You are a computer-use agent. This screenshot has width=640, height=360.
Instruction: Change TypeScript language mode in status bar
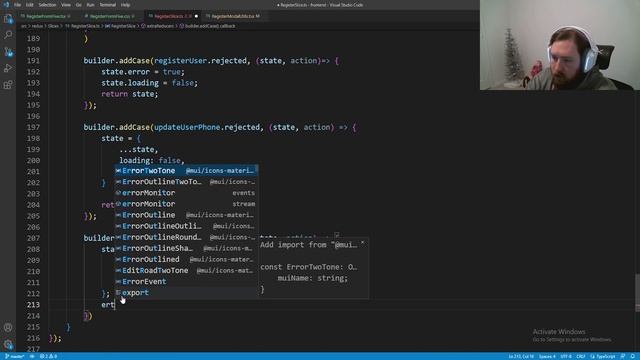602,356
